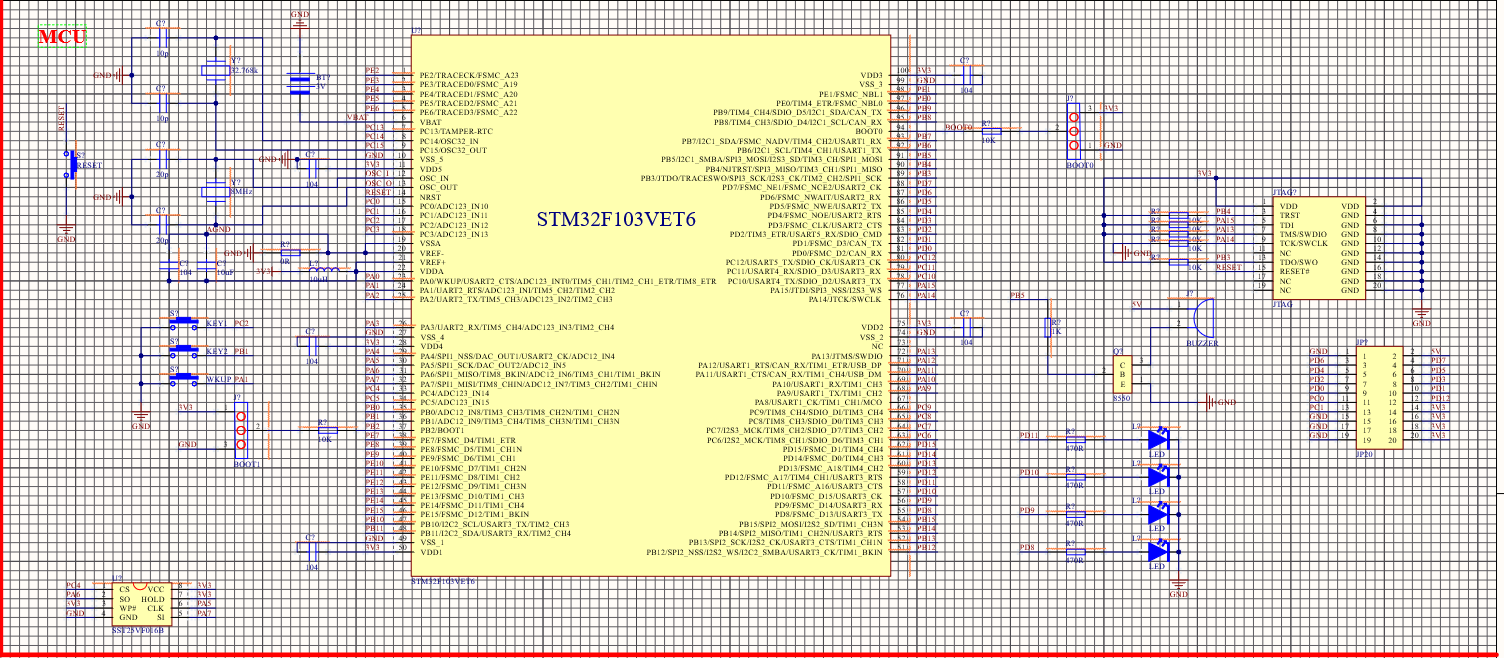This screenshot has height=658, width=1504.
Task: Select the GND power symbol under the LED chain
Action: point(1179,586)
